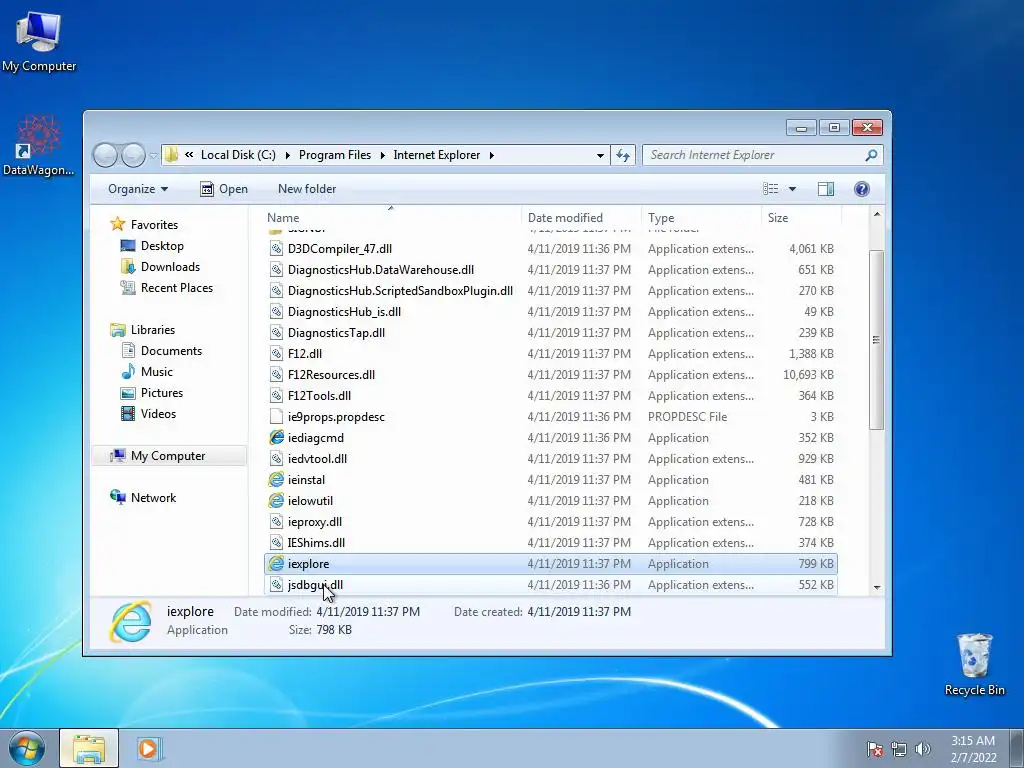Click the network tray icon

[899, 749]
